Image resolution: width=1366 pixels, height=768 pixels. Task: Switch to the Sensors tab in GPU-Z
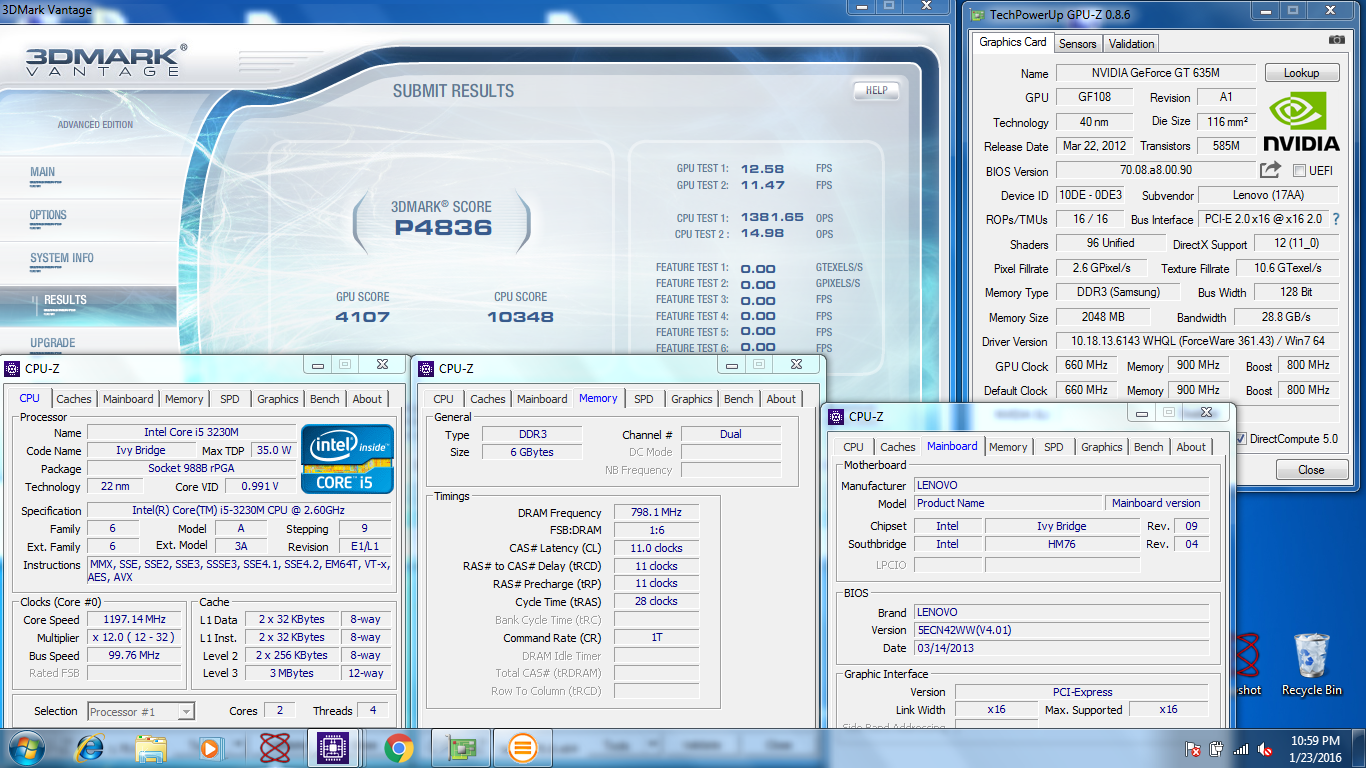click(1078, 43)
